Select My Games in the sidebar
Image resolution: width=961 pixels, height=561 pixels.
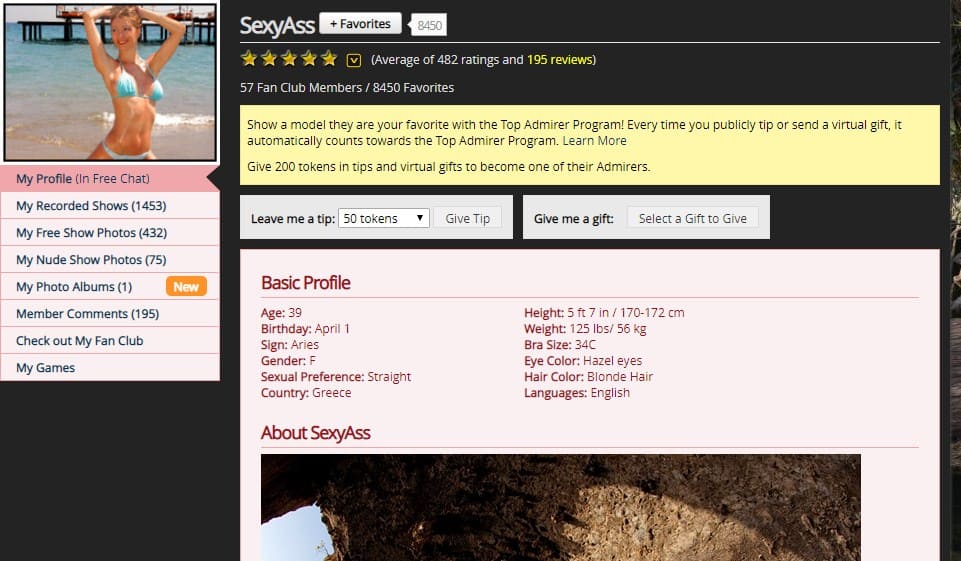(x=45, y=368)
